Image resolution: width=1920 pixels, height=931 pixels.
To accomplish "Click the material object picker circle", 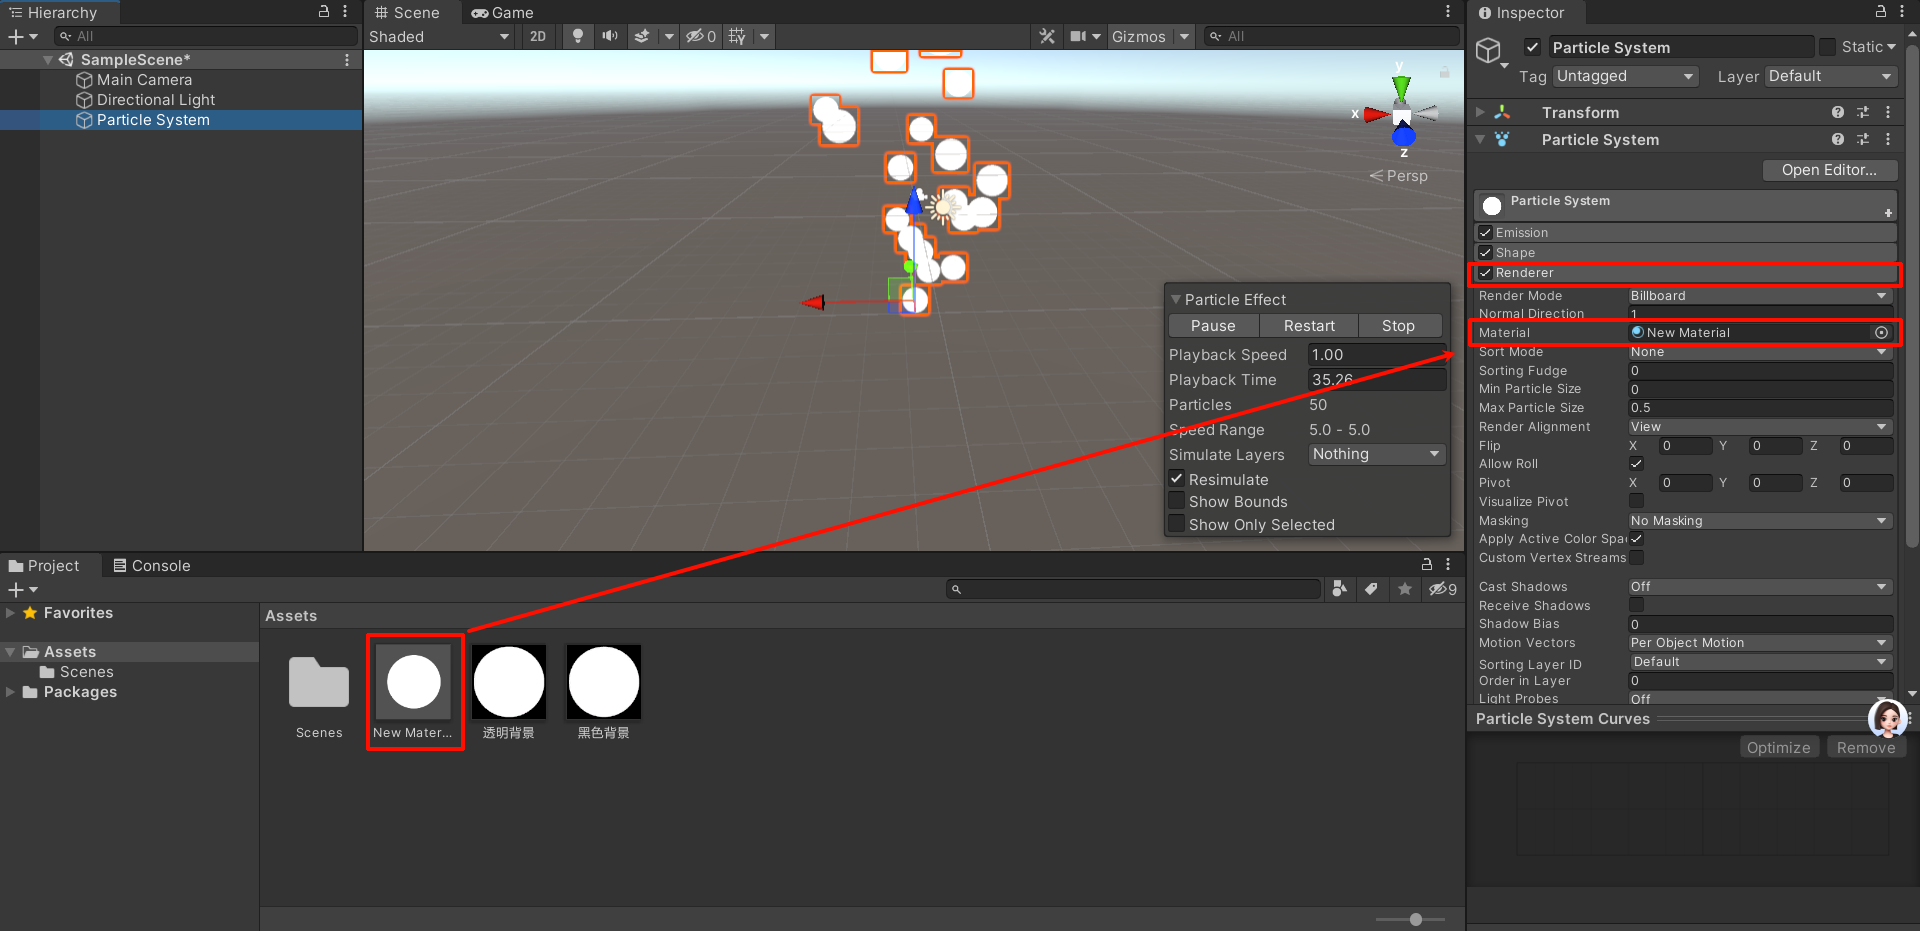I will (x=1881, y=333).
